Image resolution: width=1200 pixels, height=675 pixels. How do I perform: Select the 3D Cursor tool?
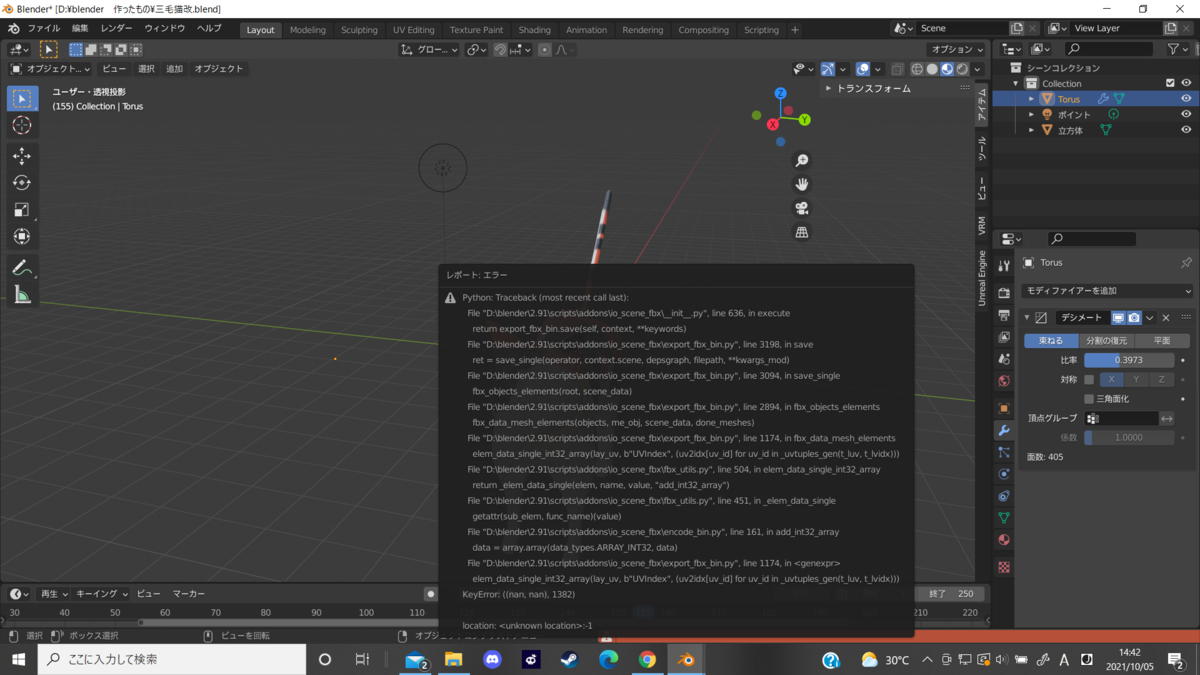[x=22, y=125]
